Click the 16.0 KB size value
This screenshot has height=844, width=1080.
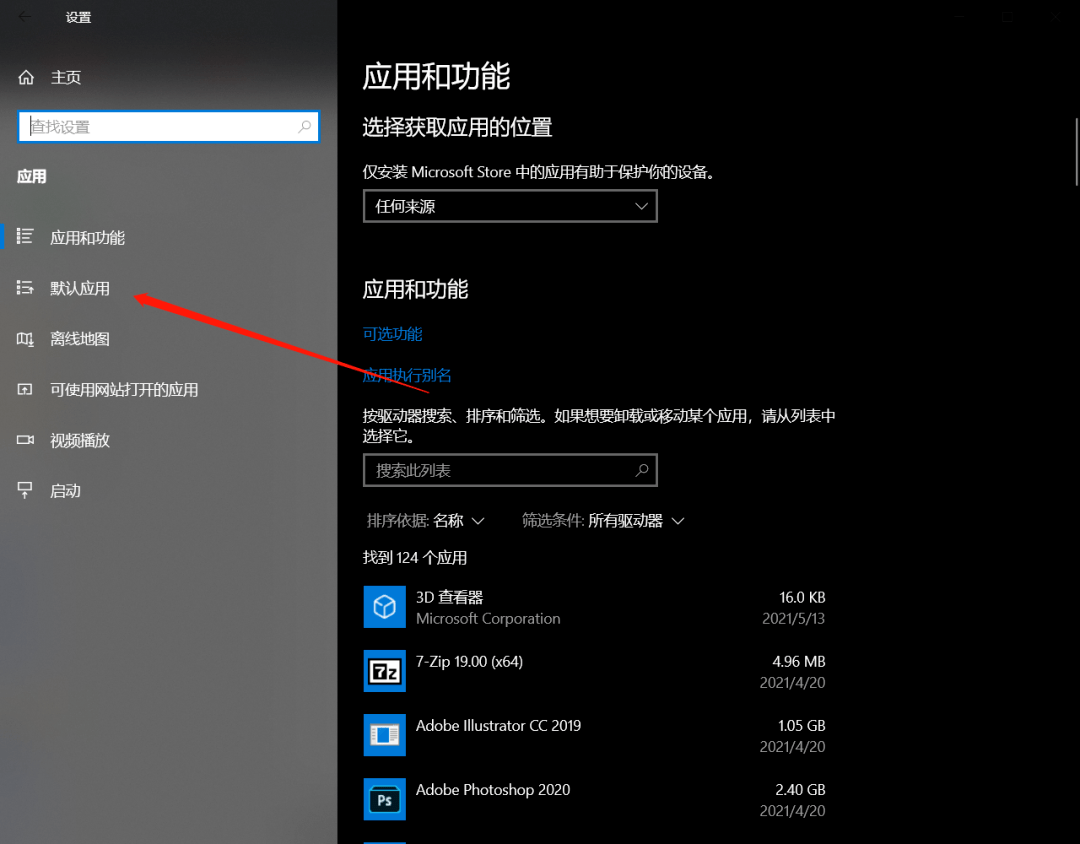pyautogui.click(x=802, y=597)
